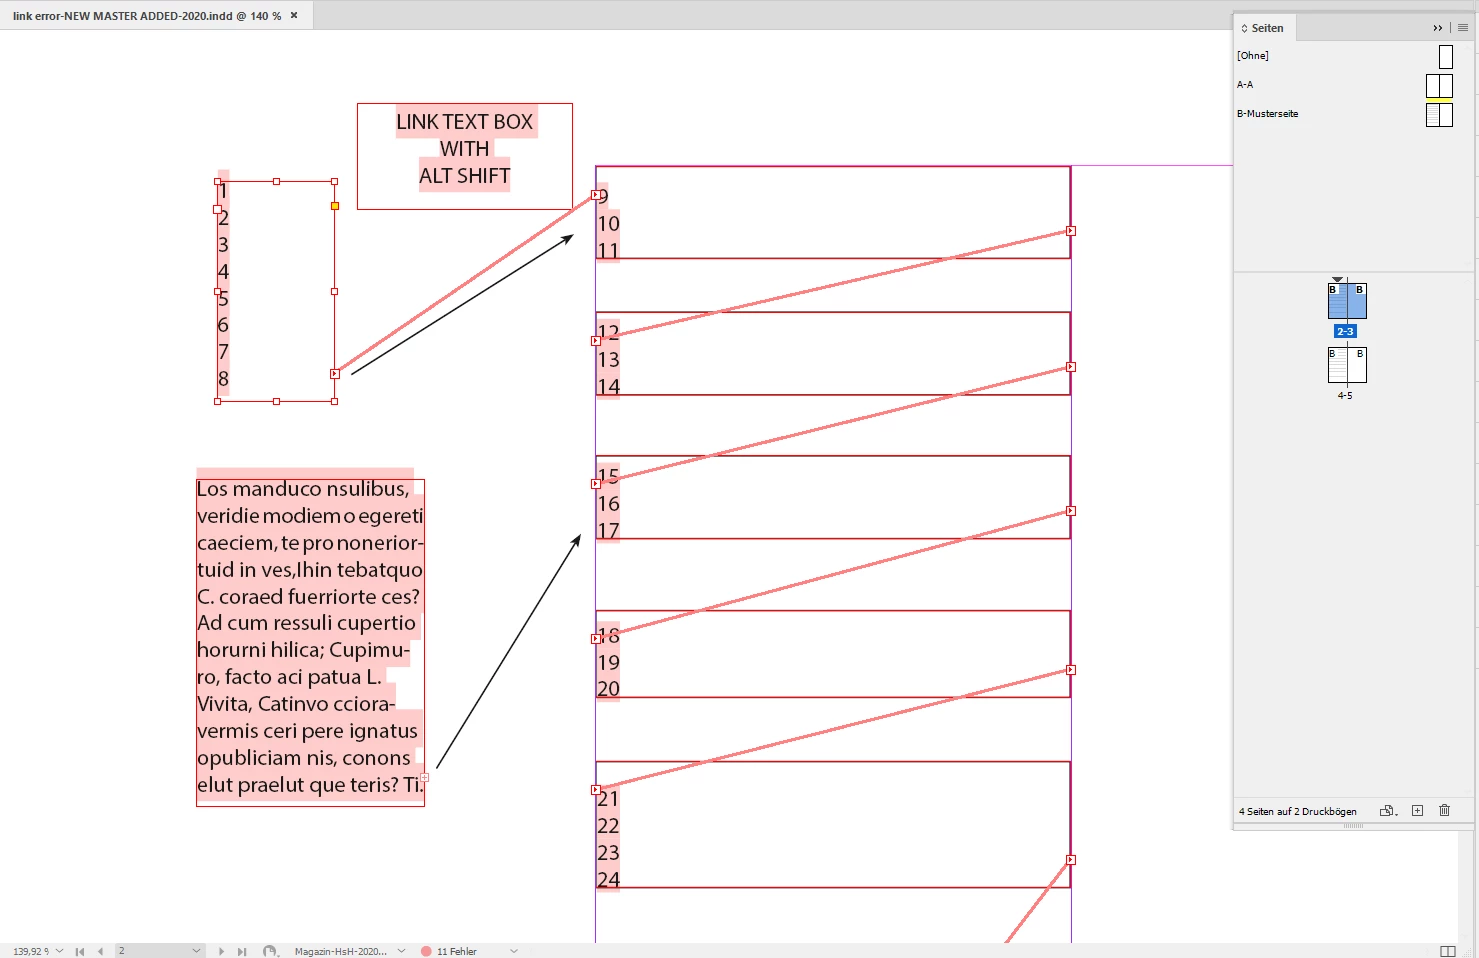Click the current page number field
The width and height of the screenshot is (1479, 958).
coord(152,951)
